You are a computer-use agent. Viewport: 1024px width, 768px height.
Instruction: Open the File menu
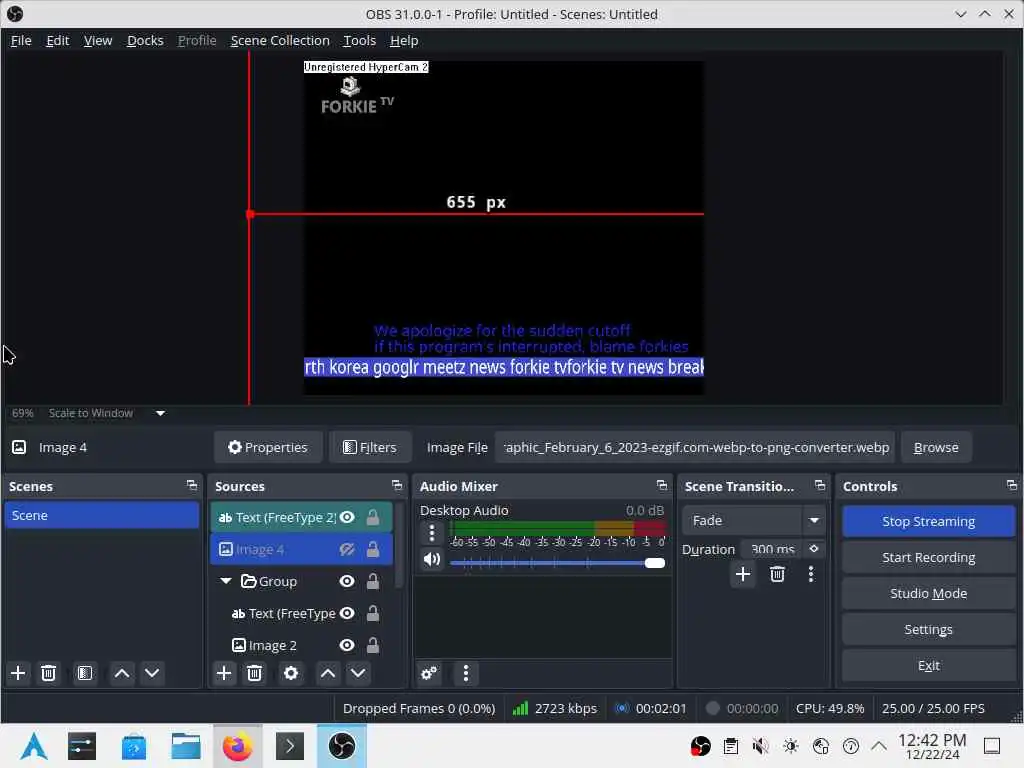click(21, 40)
